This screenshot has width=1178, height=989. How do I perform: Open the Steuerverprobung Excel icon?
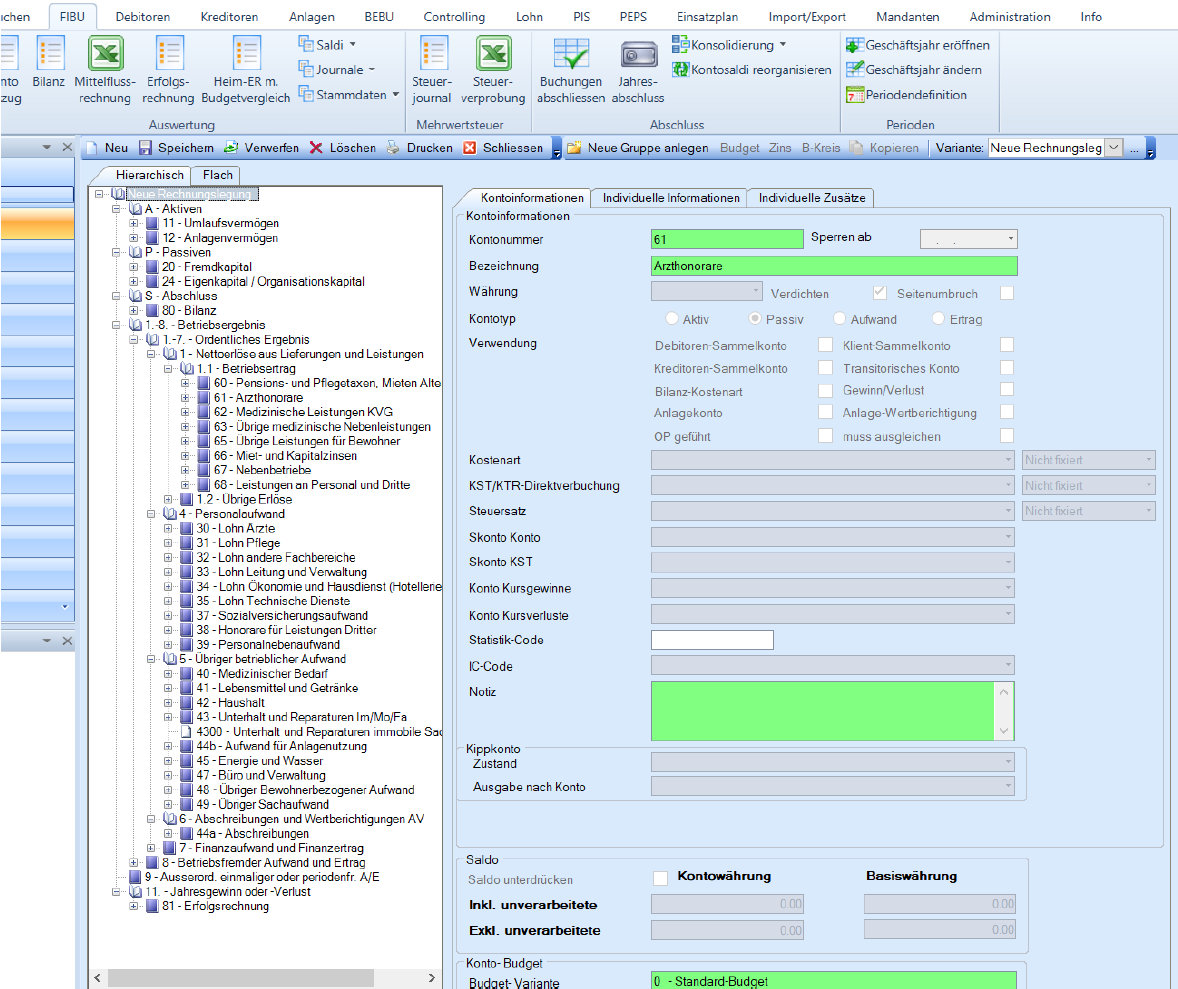coord(493,54)
